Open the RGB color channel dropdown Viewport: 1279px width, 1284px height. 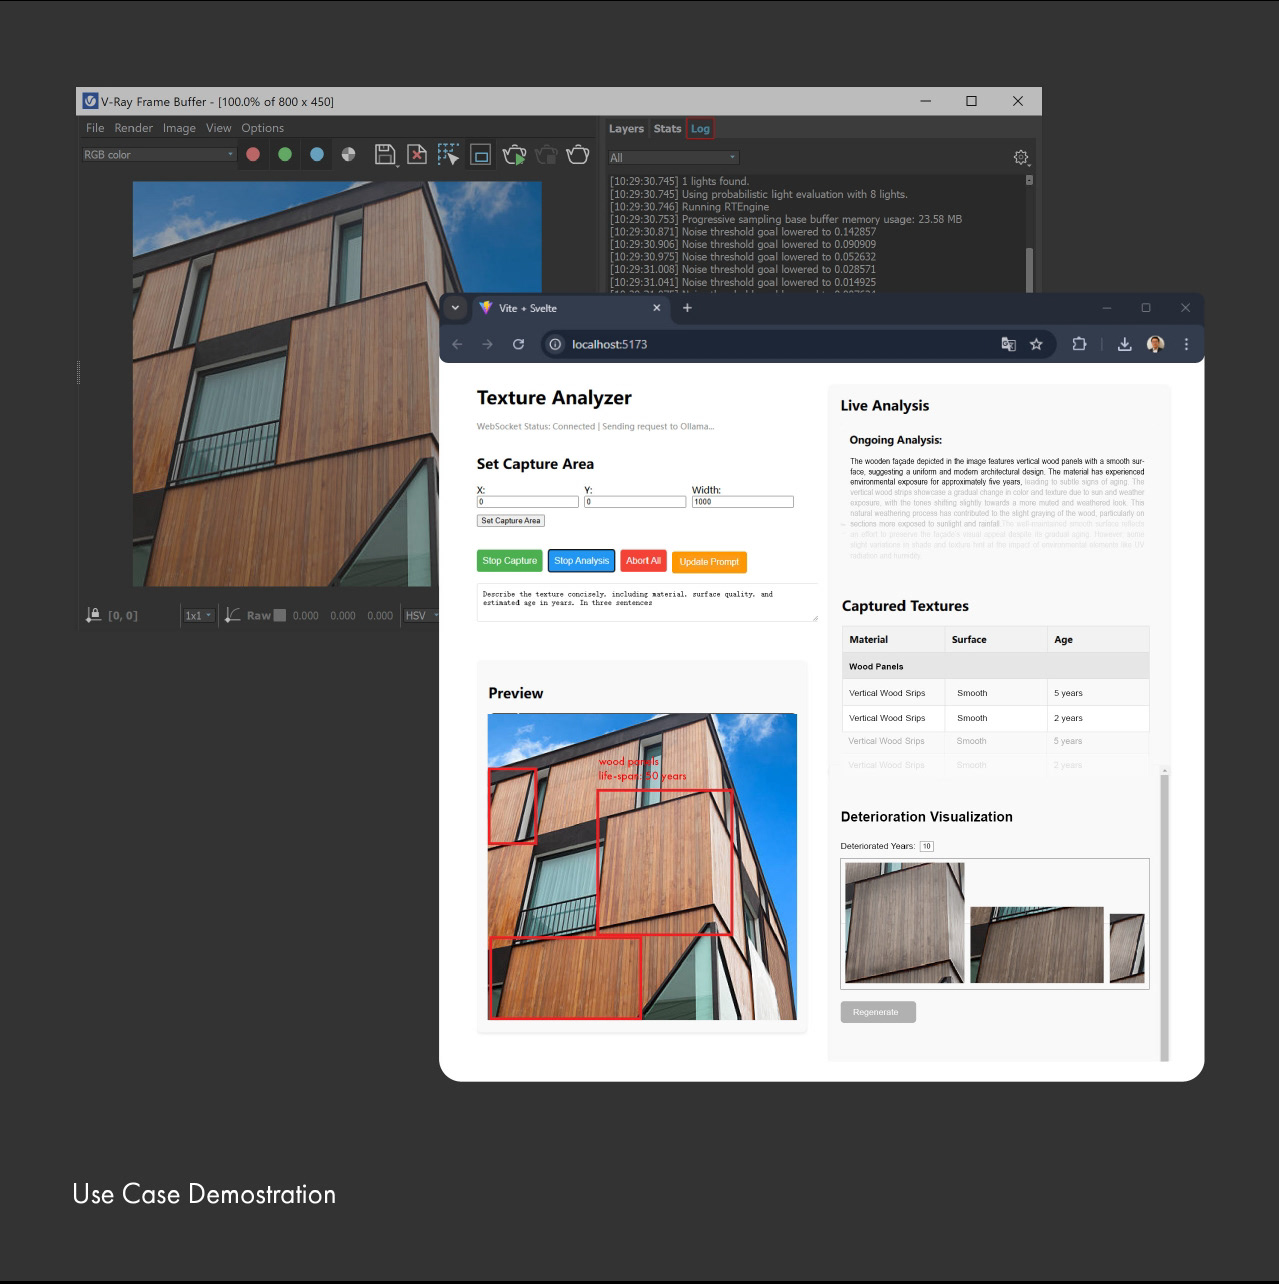tap(159, 154)
